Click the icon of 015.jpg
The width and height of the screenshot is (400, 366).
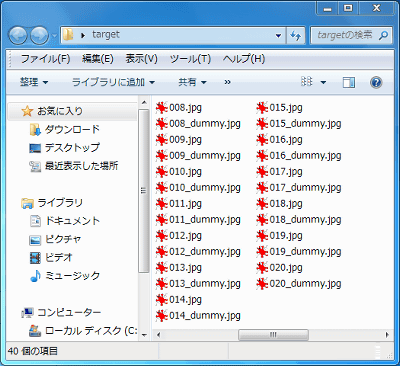[x=262, y=108]
